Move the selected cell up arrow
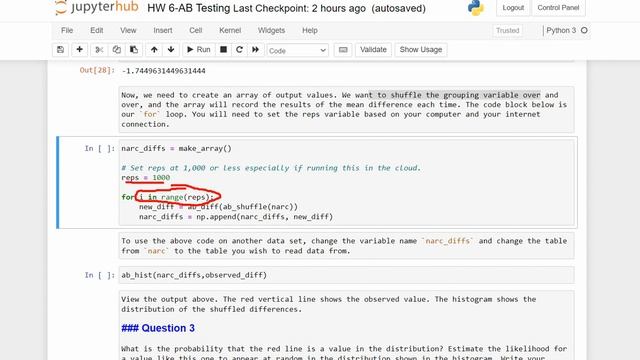Image resolution: width=640 pixels, height=360 pixels. click(x=154, y=50)
